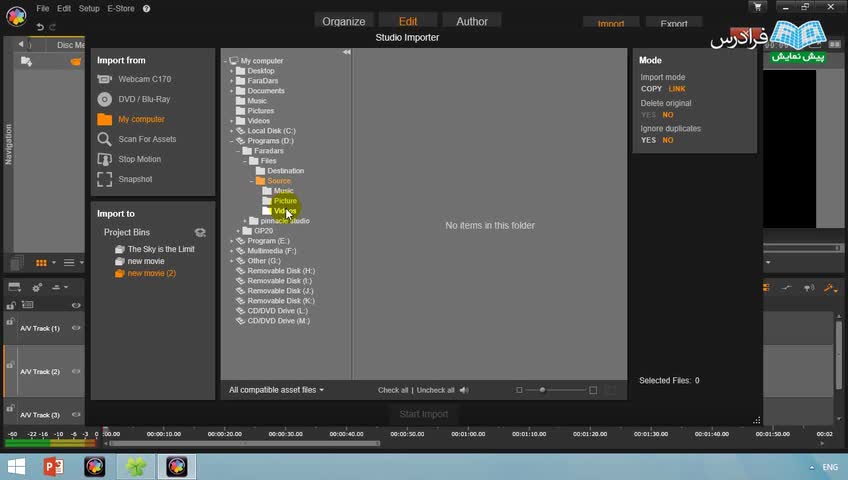Select the Stop Motion capture source
The image size is (848, 480).
click(x=129, y=159)
